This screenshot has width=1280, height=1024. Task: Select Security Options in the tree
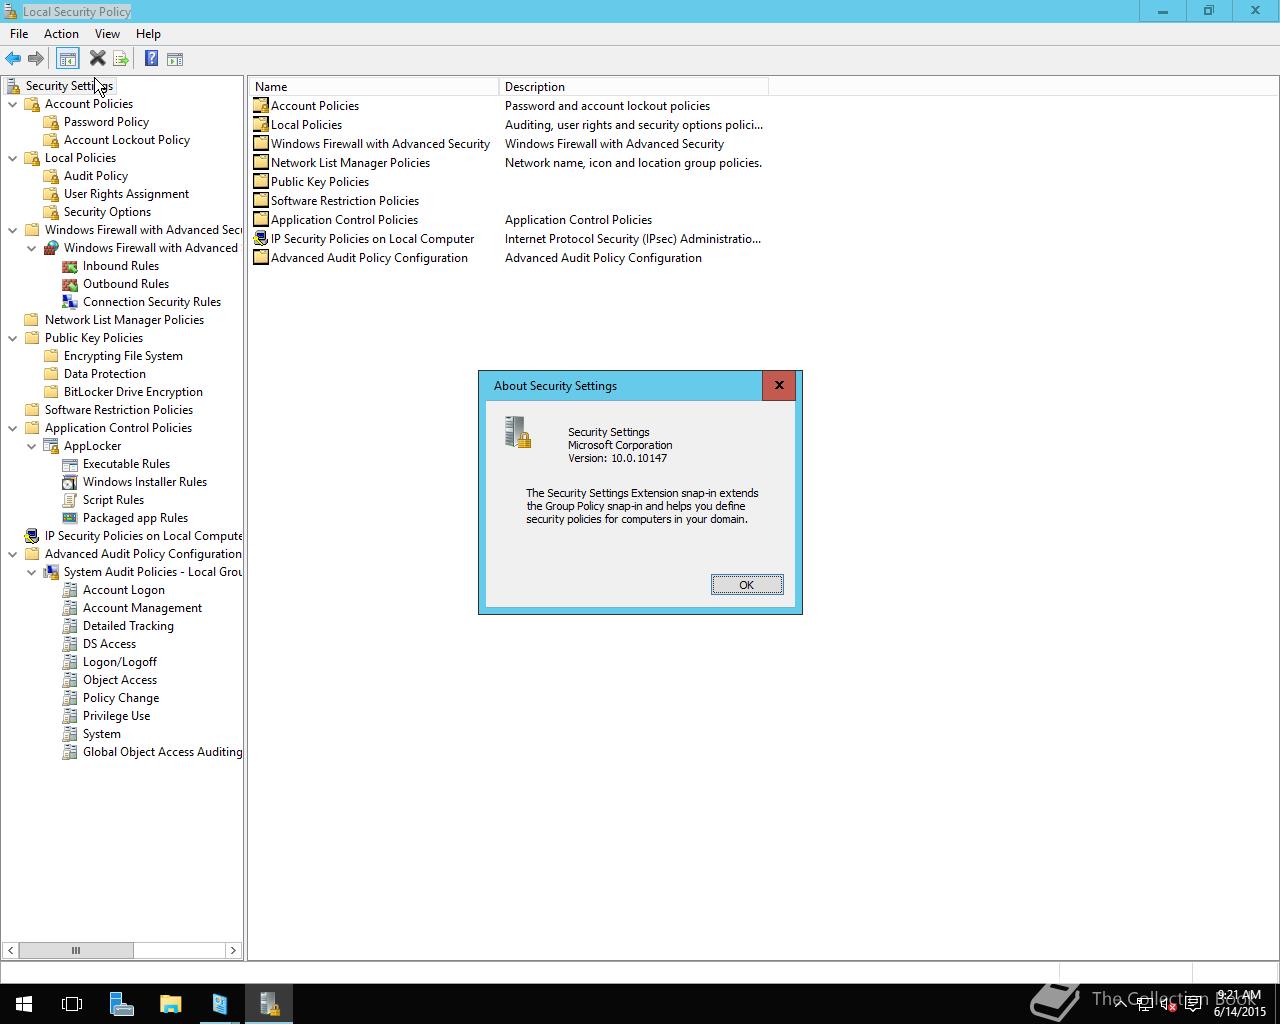107,212
